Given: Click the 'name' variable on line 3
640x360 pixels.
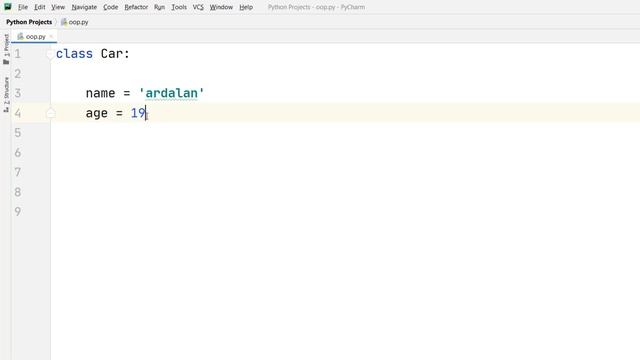Looking at the screenshot, I should (x=100, y=93).
